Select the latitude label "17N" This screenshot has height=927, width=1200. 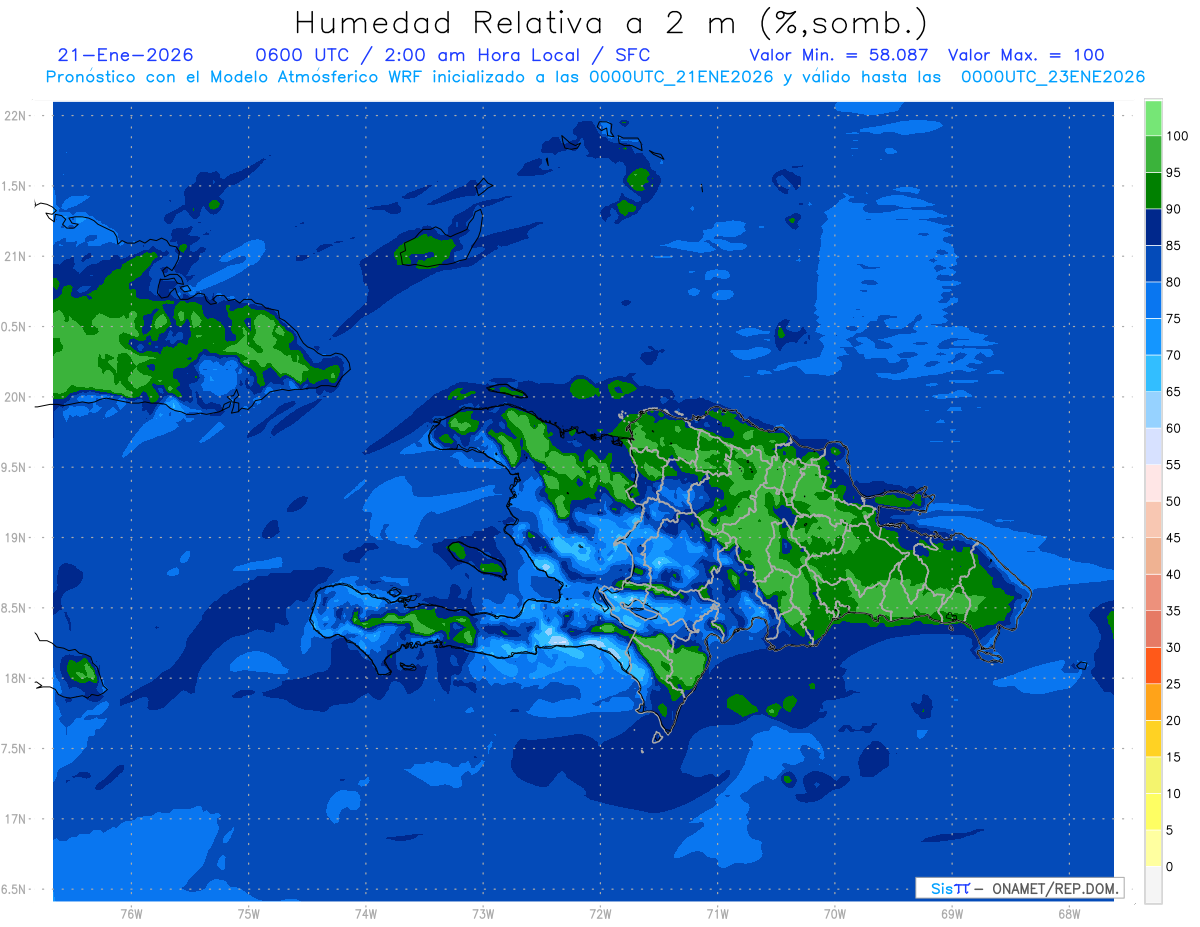point(17,819)
